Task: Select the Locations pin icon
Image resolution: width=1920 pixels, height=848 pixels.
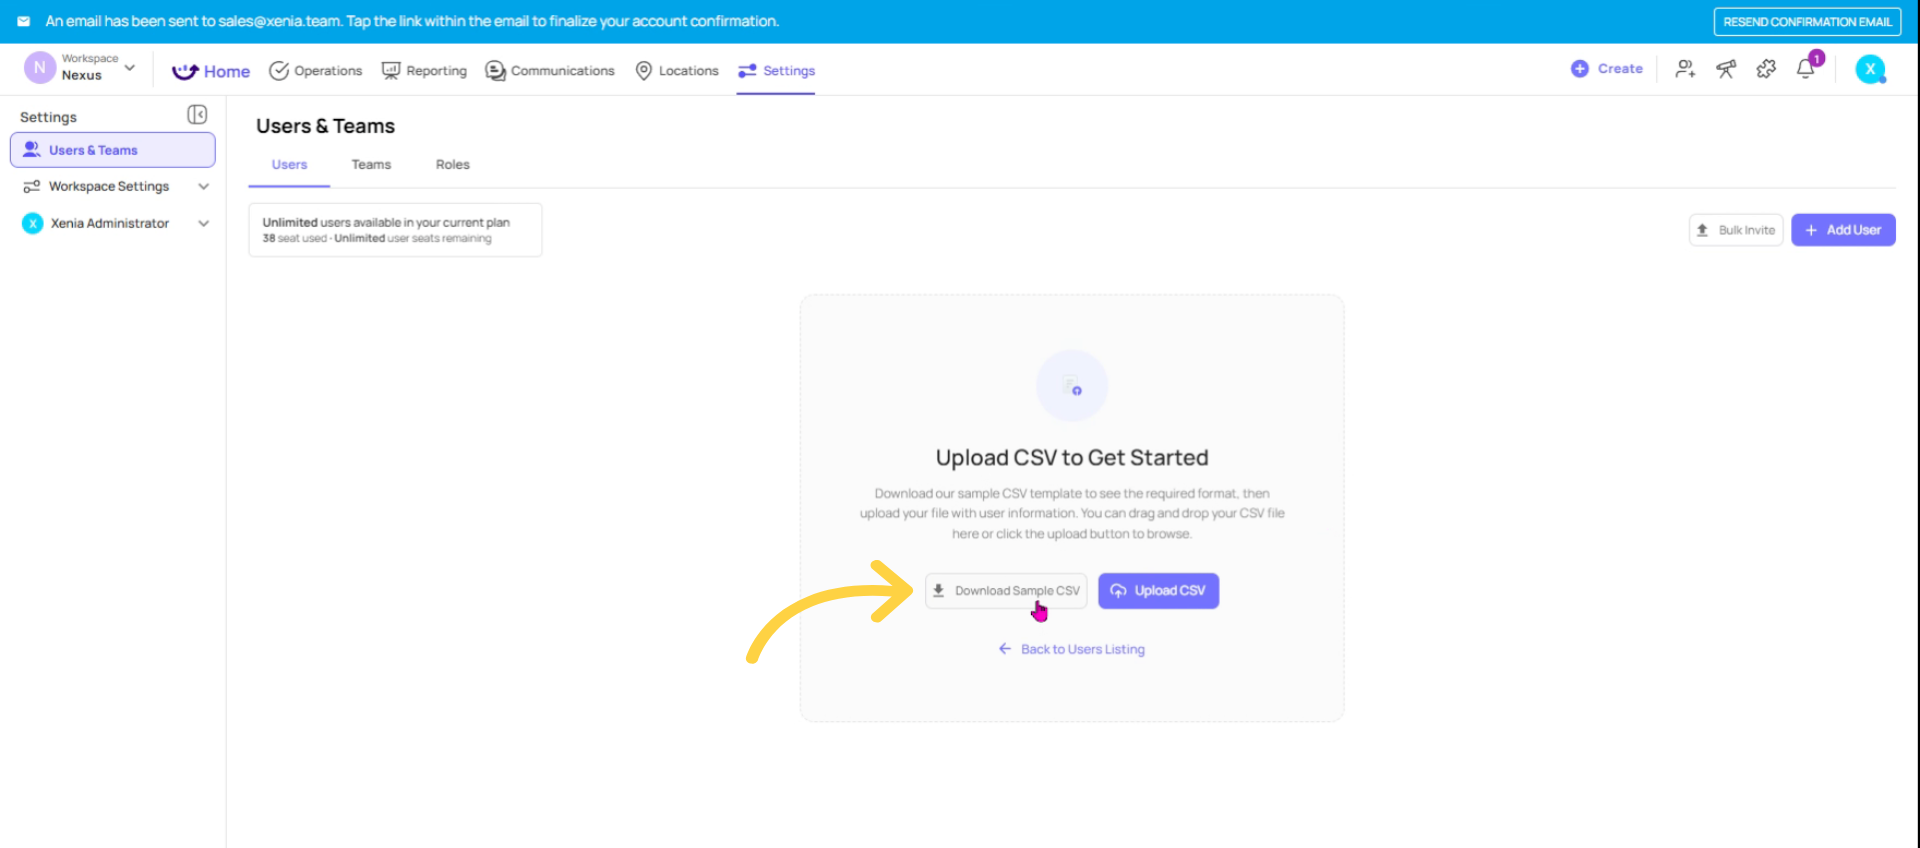Action: tap(643, 70)
